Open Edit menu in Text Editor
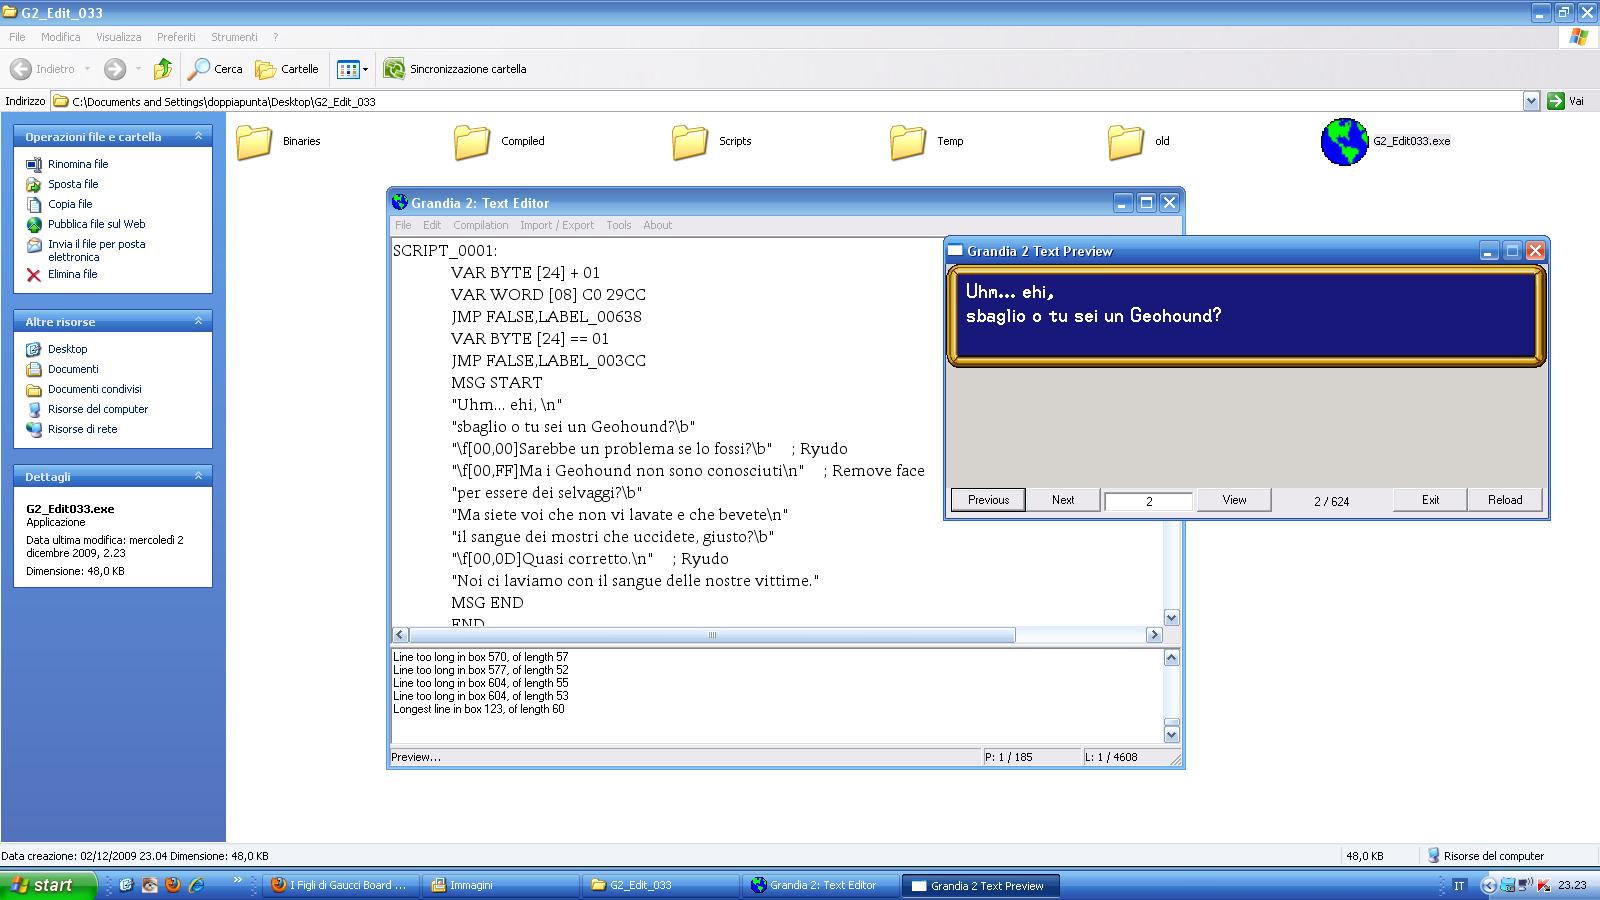The image size is (1600, 900). 432,225
